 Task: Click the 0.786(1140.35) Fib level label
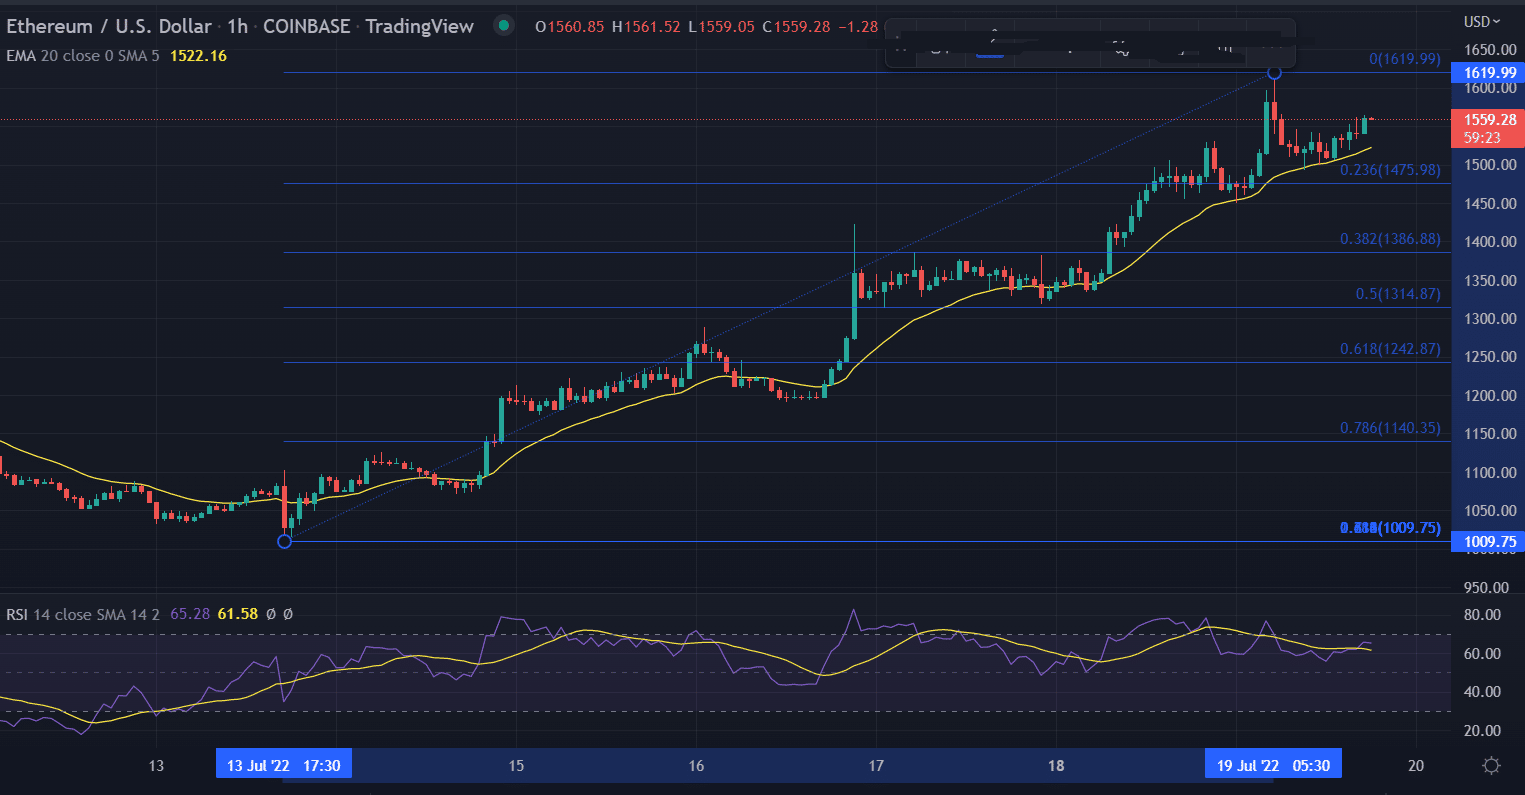tap(1391, 428)
